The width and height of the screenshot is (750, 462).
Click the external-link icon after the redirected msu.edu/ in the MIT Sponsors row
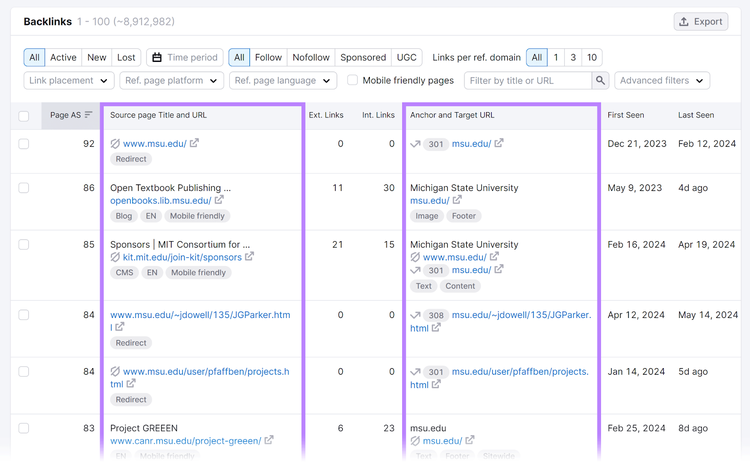pyautogui.click(x=499, y=270)
